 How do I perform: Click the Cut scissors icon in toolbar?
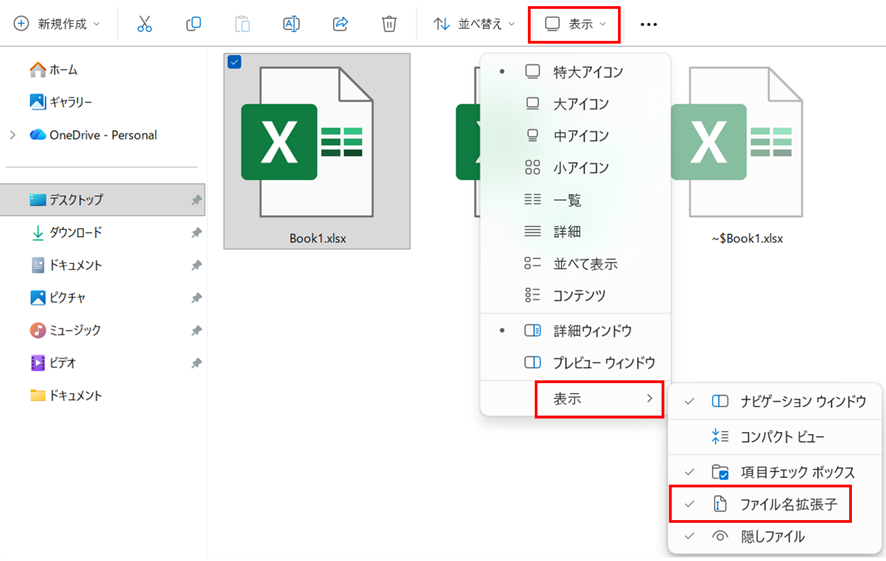(x=145, y=24)
